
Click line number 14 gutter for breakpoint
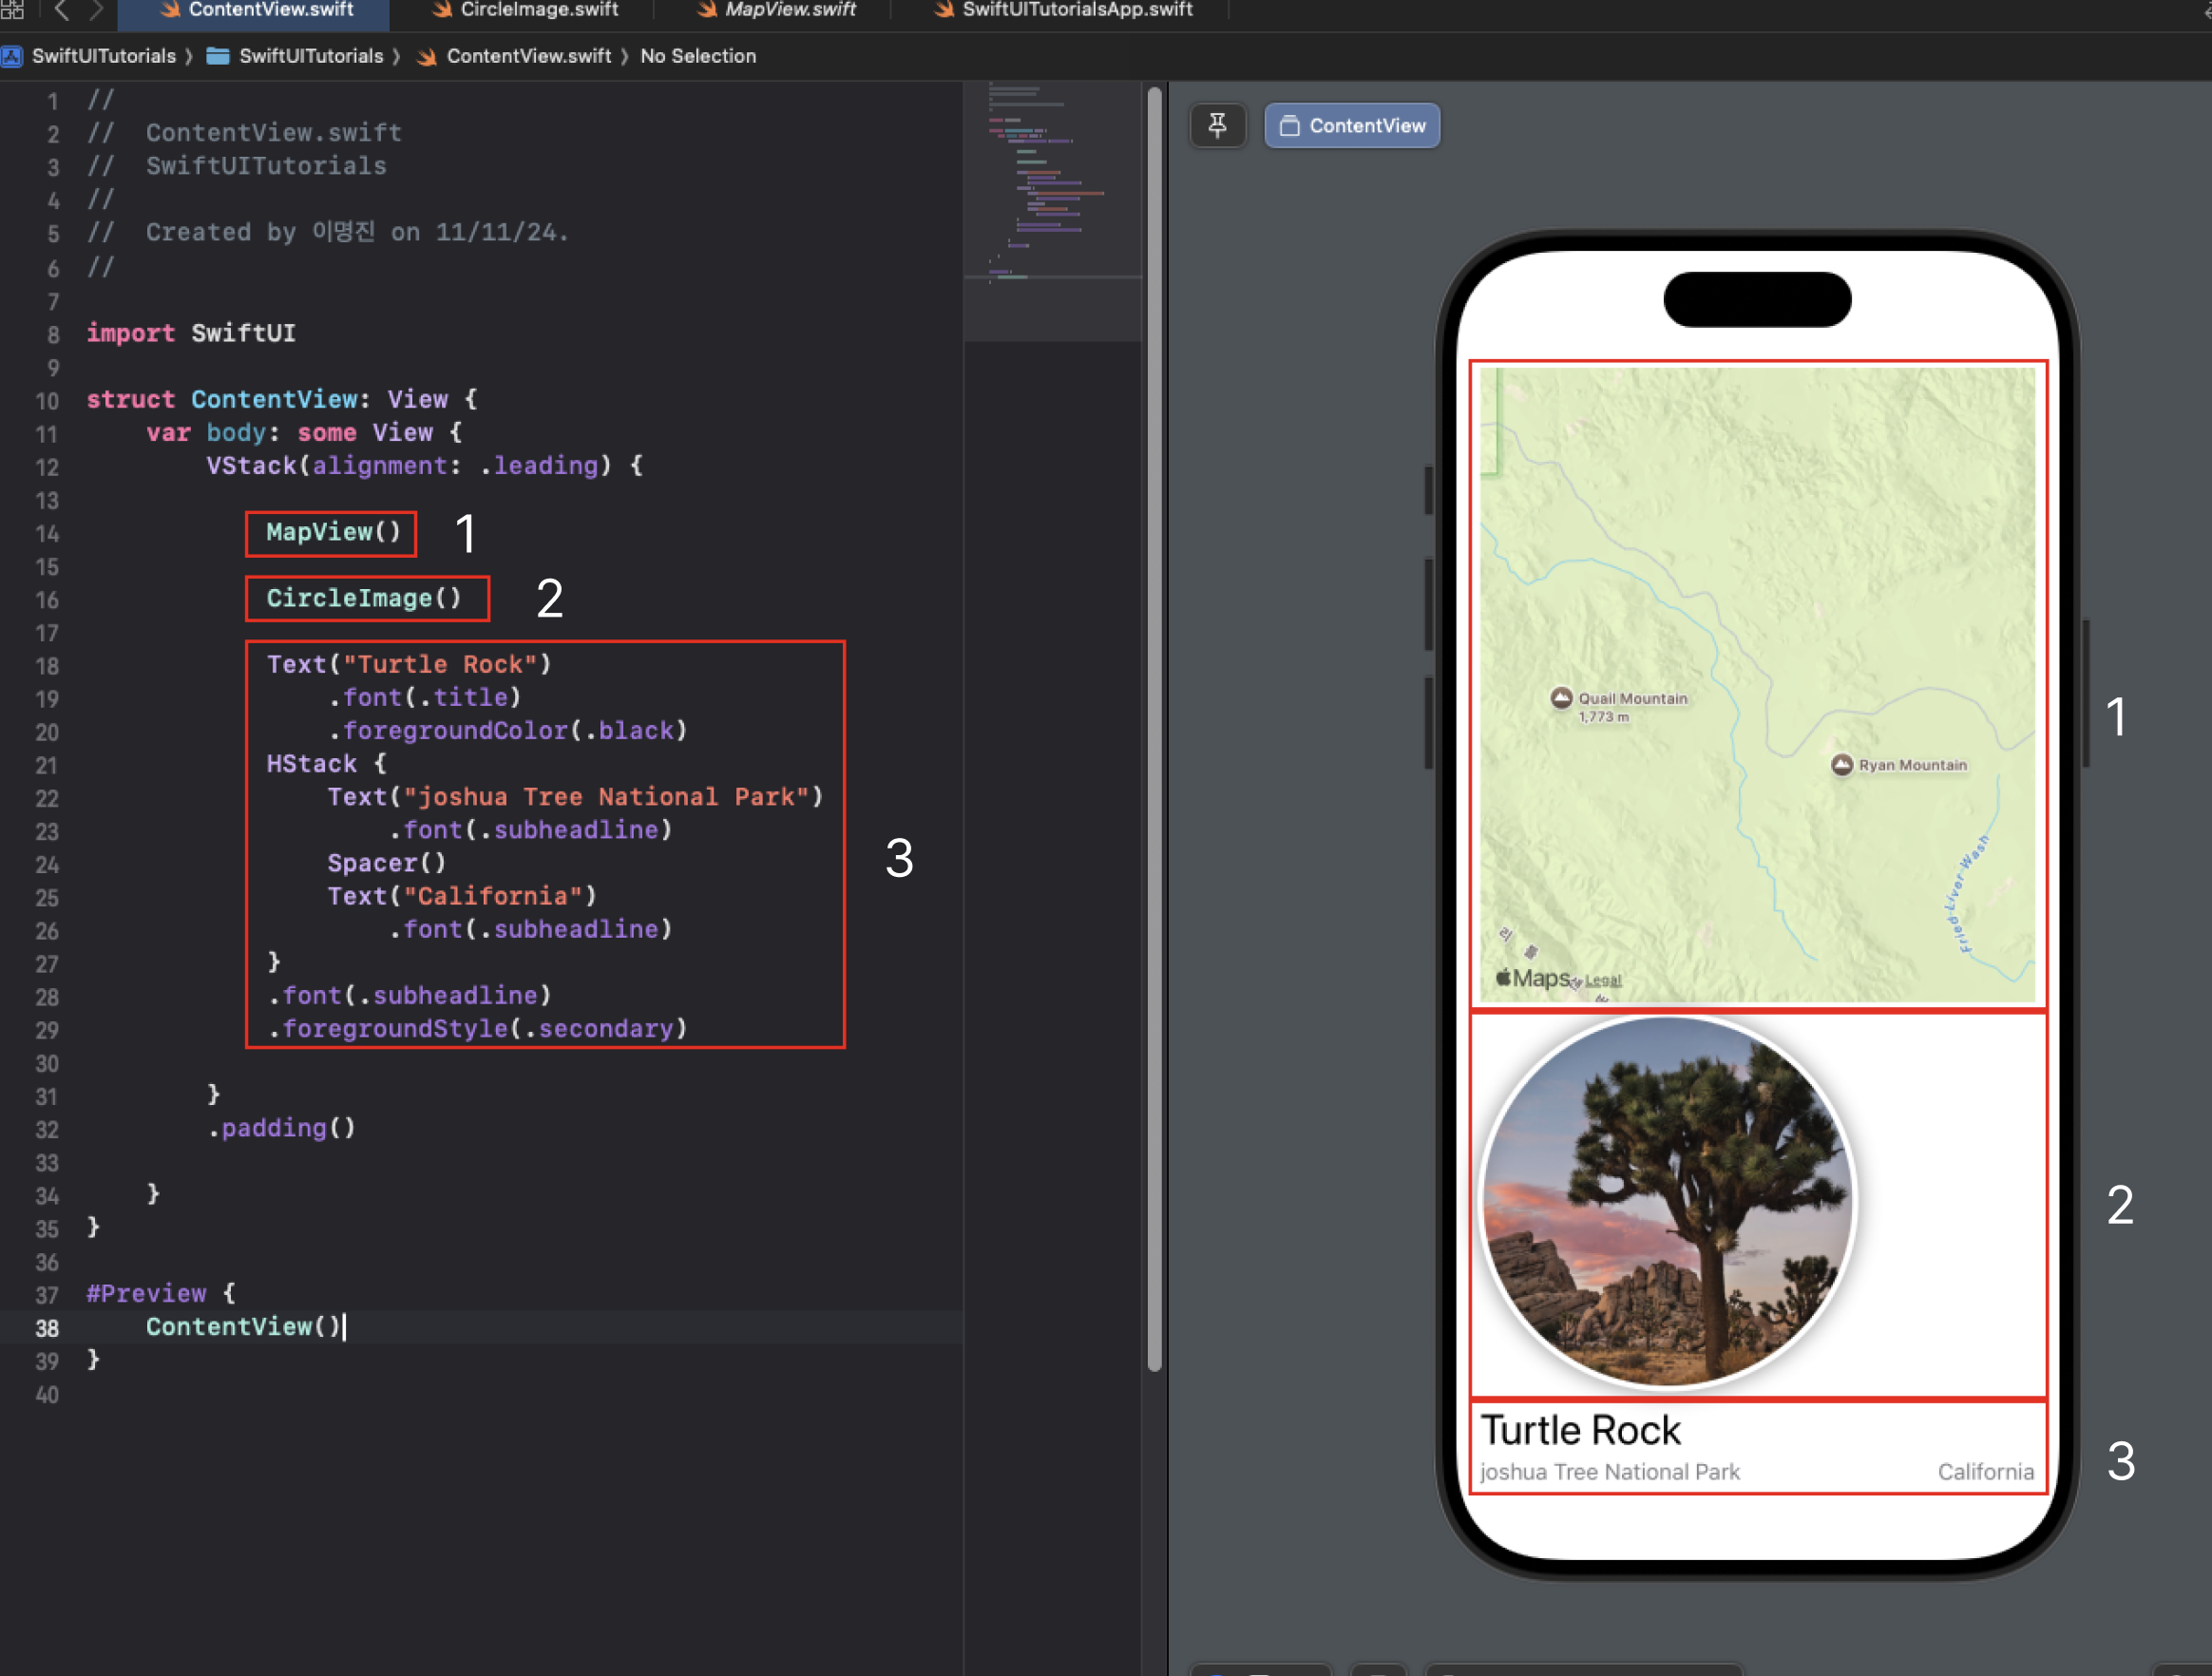pyautogui.click(x=47, y=534)
